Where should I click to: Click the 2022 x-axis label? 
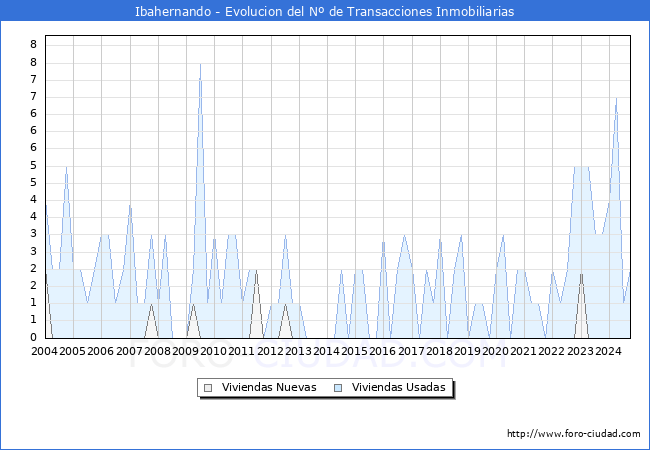pos(552,351)
